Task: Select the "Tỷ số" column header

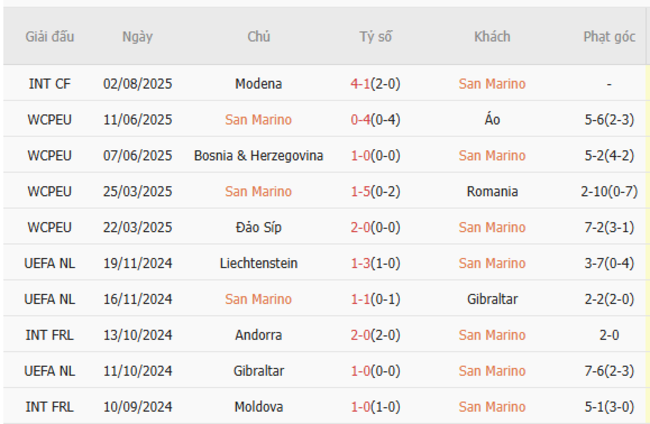Action: (376, 36)
